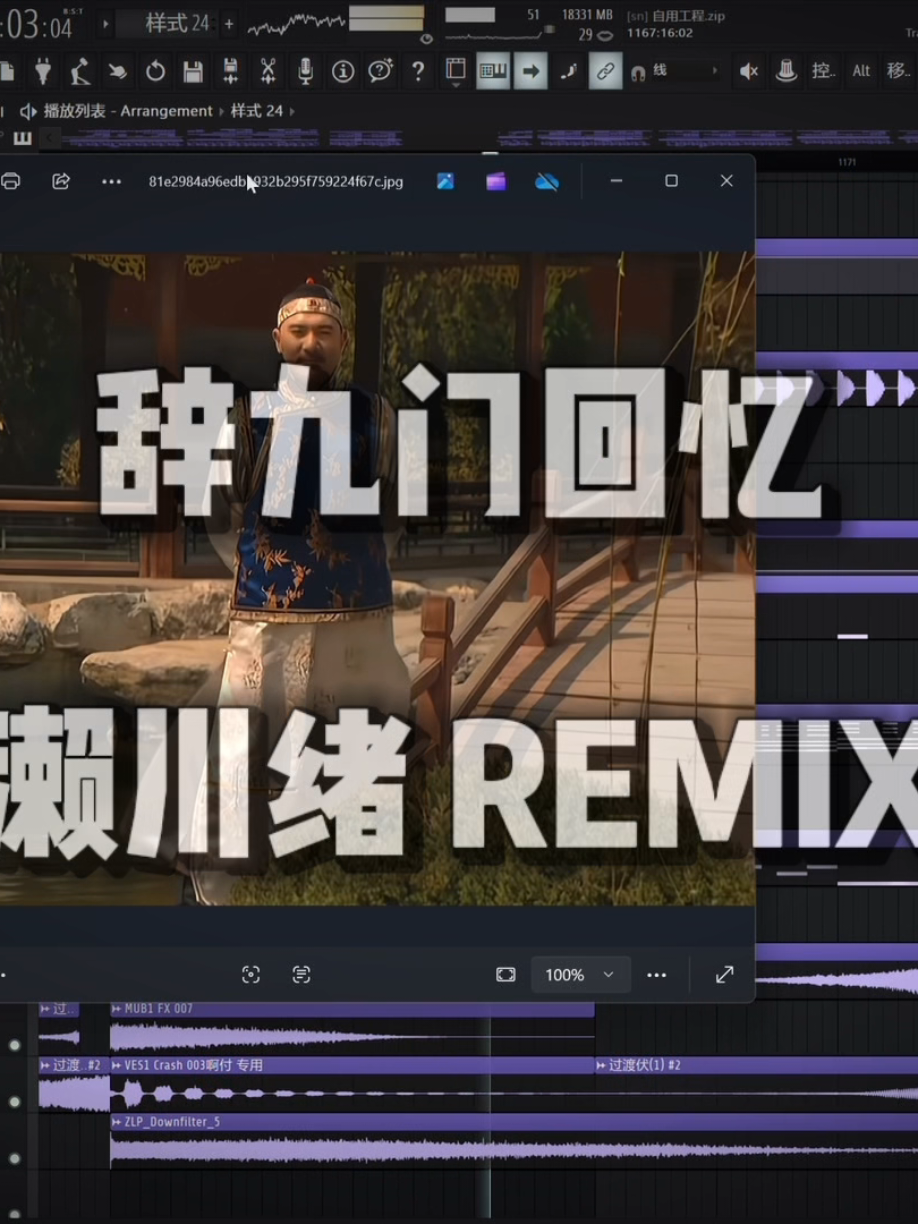Click the 03:04 time display
This screenshot has width=918, height=1224.
37,24
